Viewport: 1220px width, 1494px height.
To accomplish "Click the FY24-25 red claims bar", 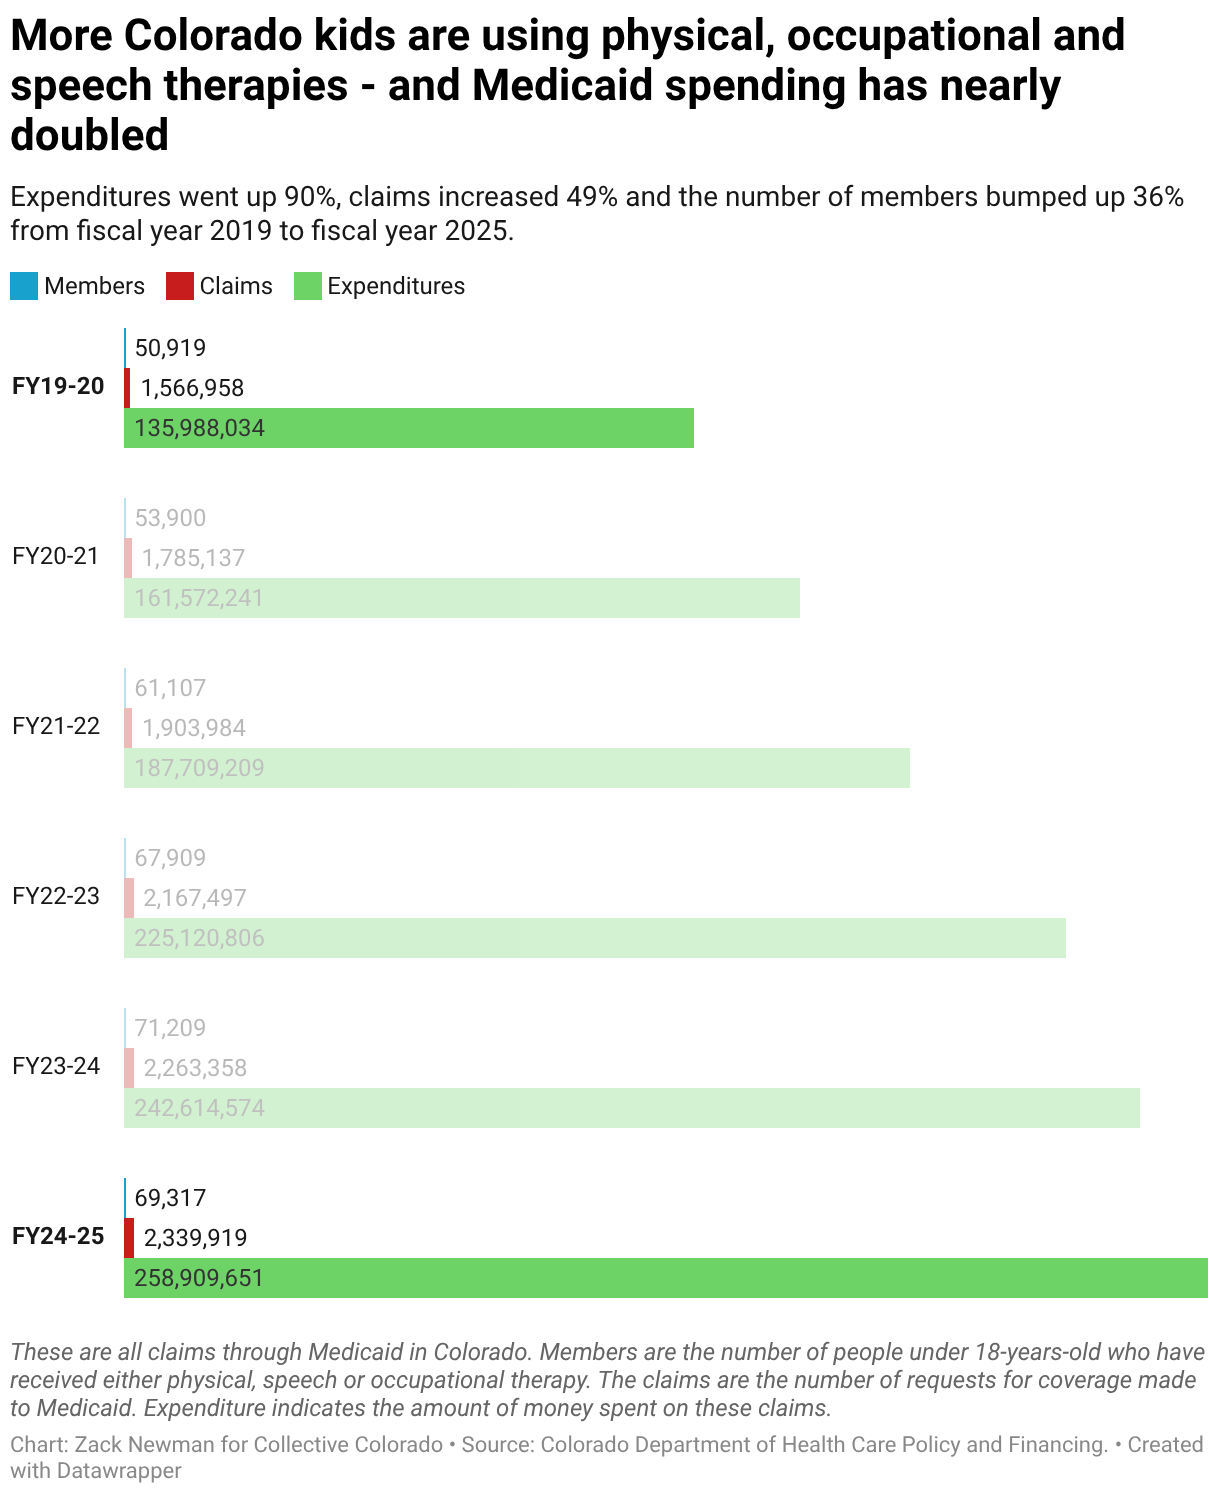I will point(129,1238).
